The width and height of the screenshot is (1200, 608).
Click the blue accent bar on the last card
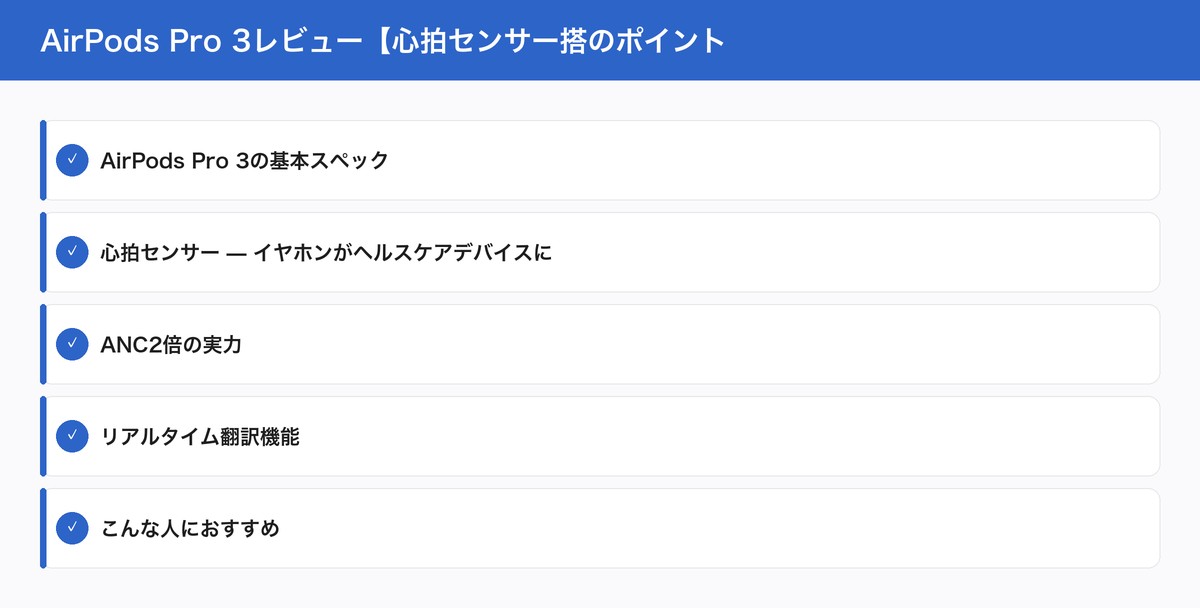coord(42,527)
